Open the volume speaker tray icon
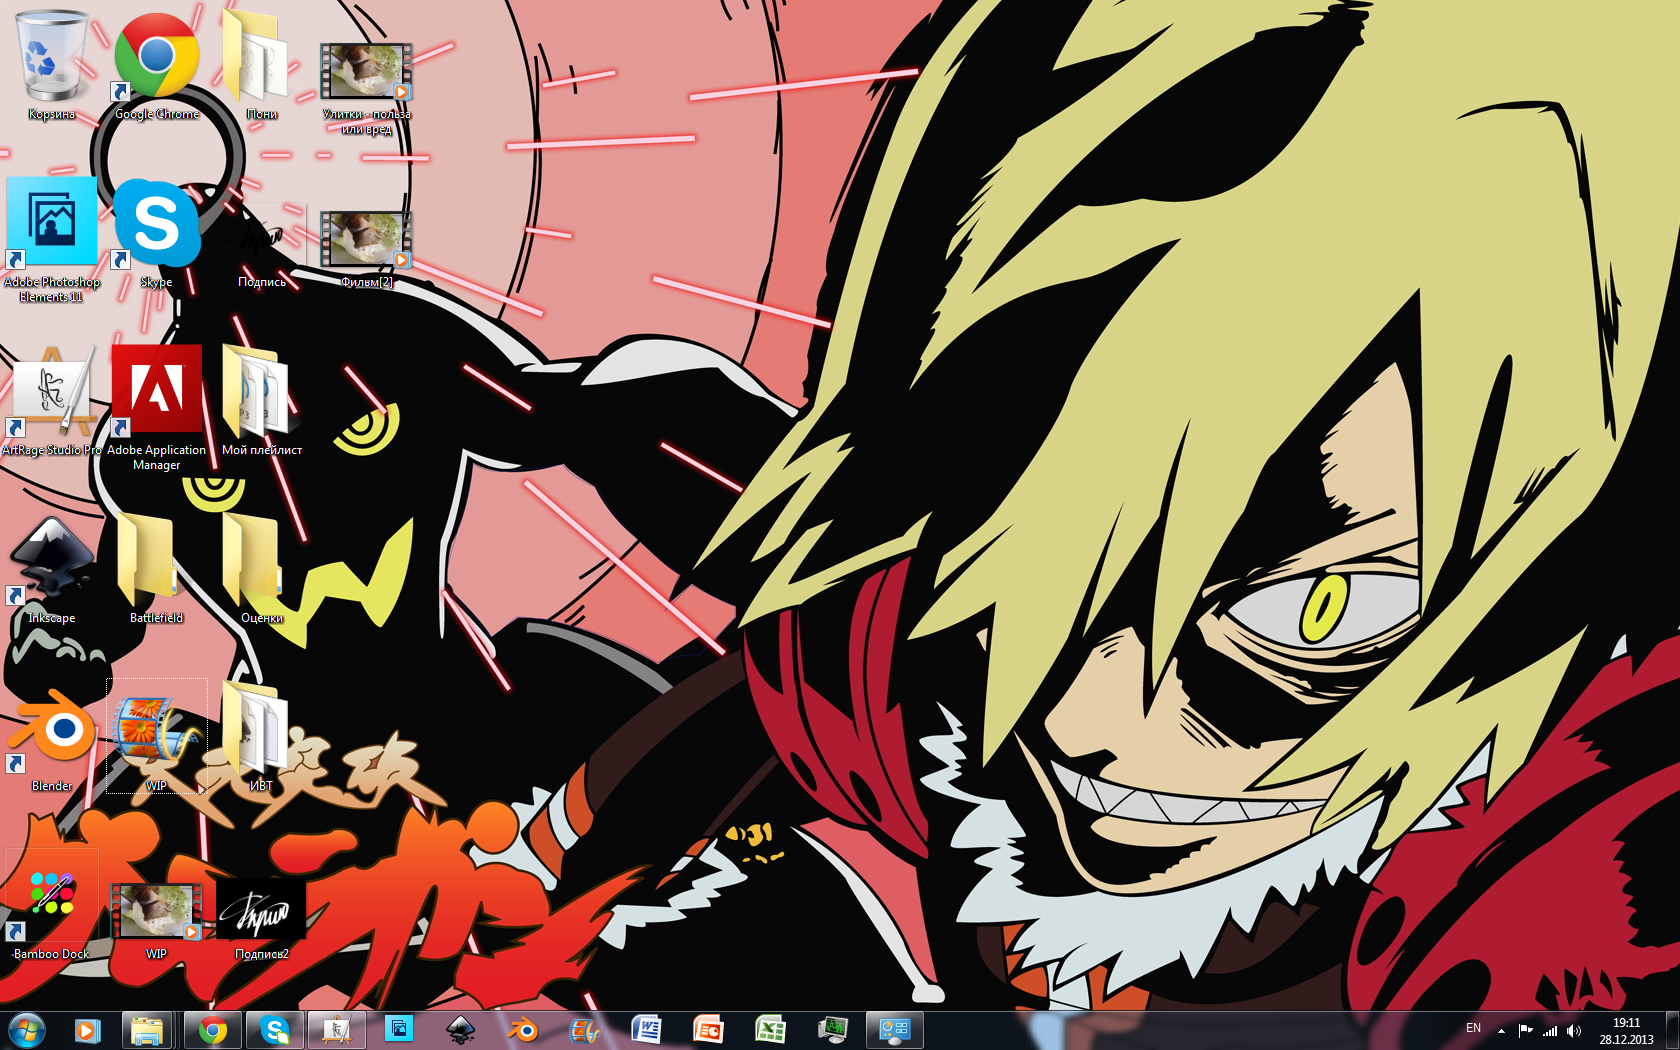Viewport: 1680px width, 1050px height. coord(1574,1030)
